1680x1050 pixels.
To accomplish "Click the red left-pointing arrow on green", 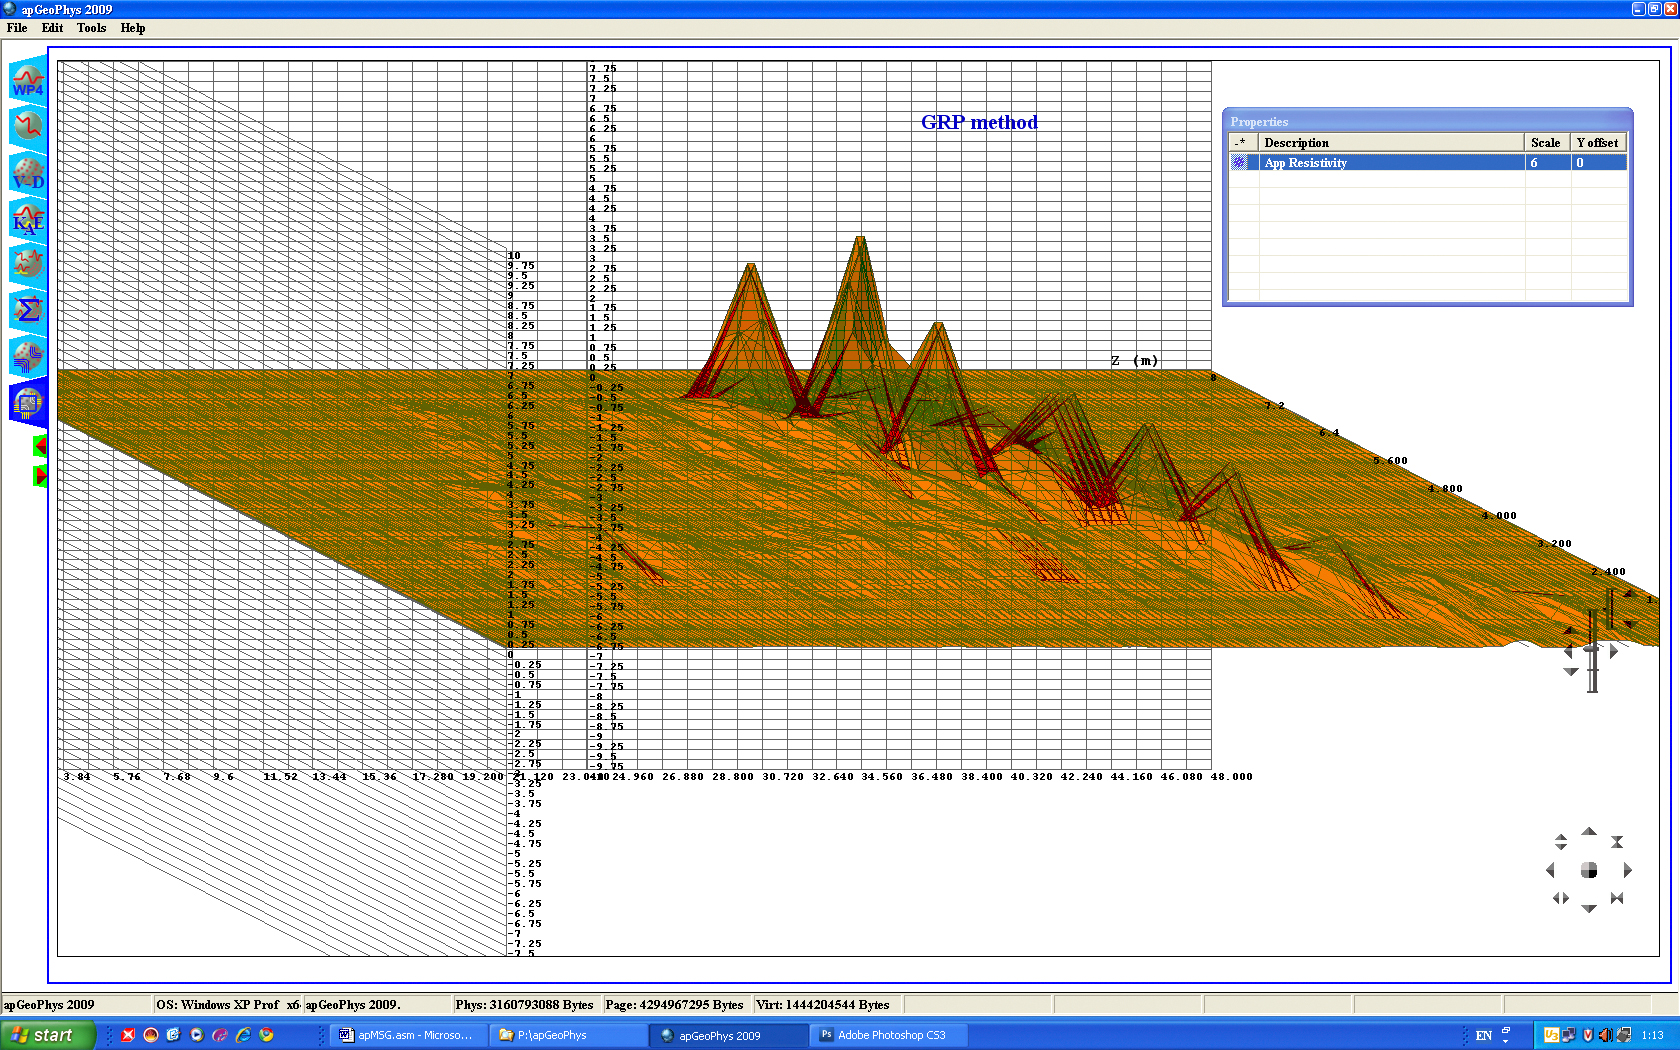I will pyautogui.click(x=40, y=446).
